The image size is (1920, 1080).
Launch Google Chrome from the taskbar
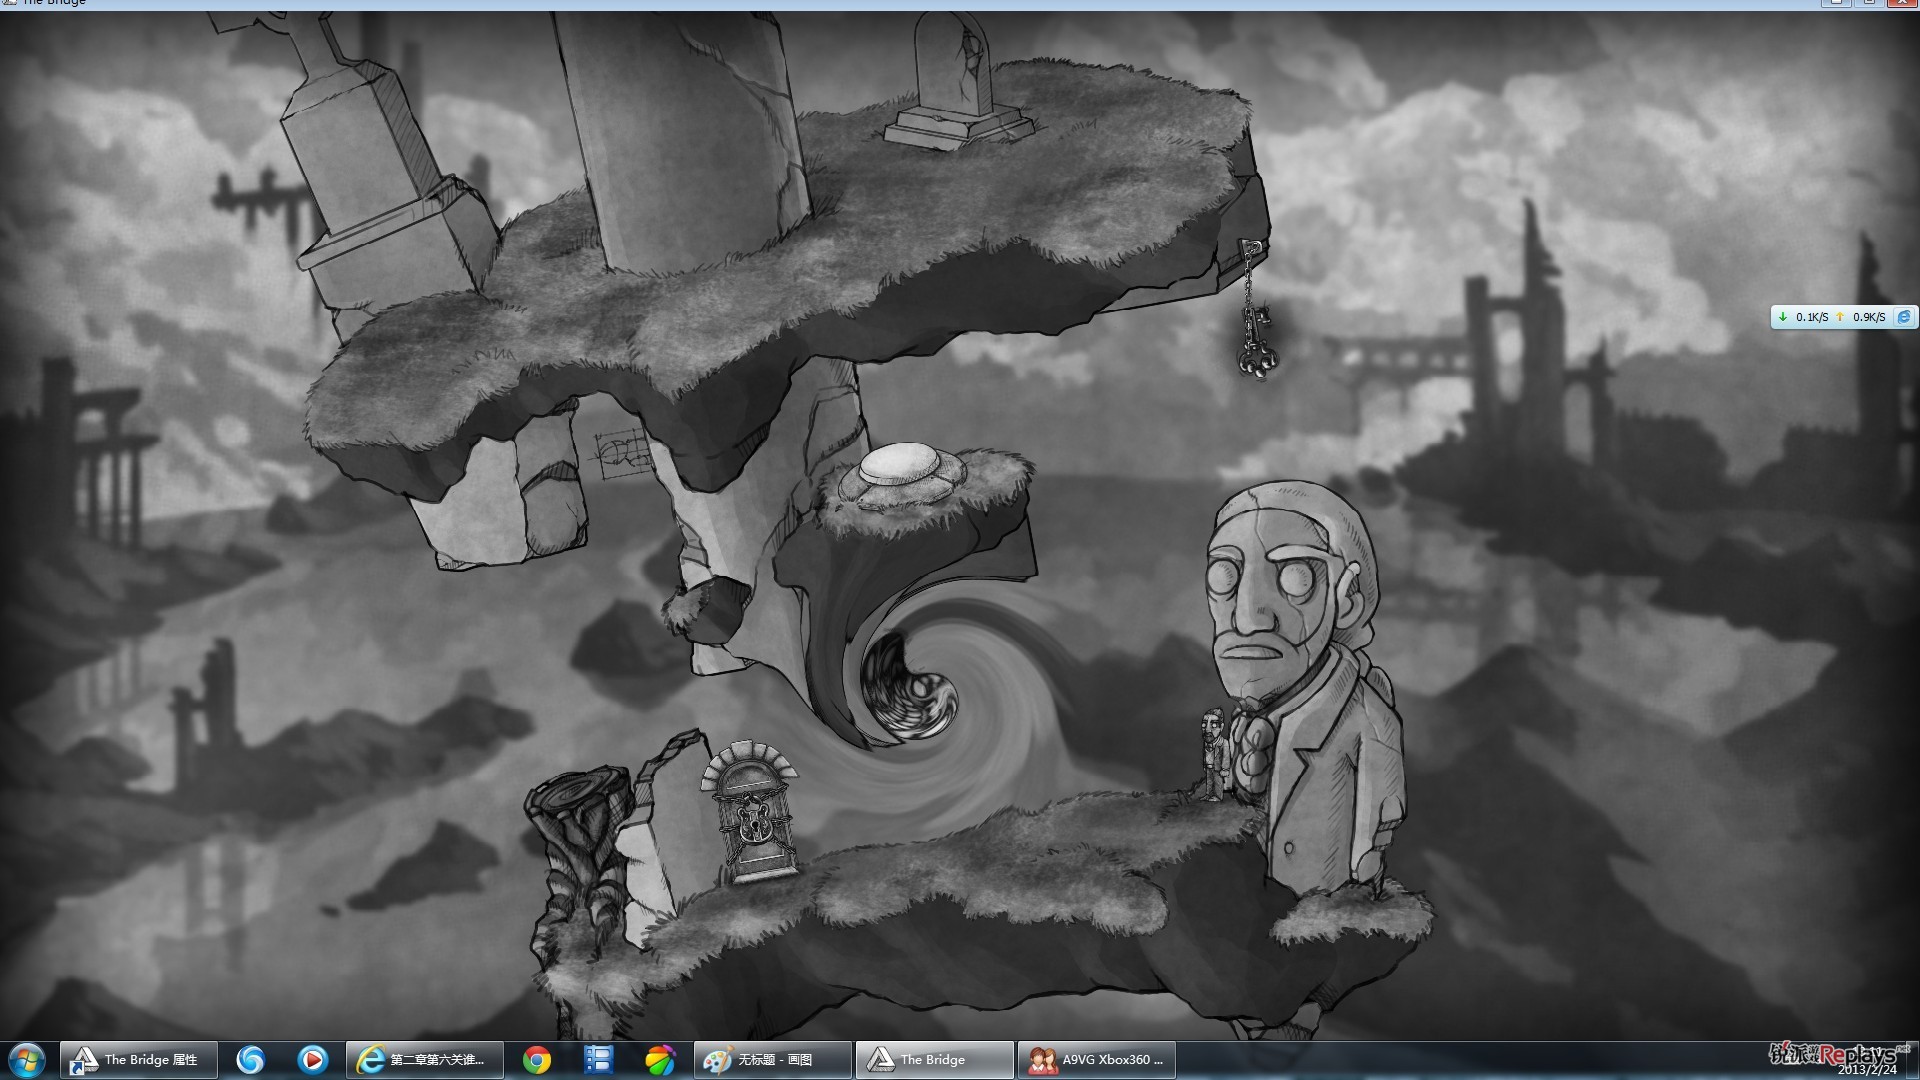point(537,1060)
